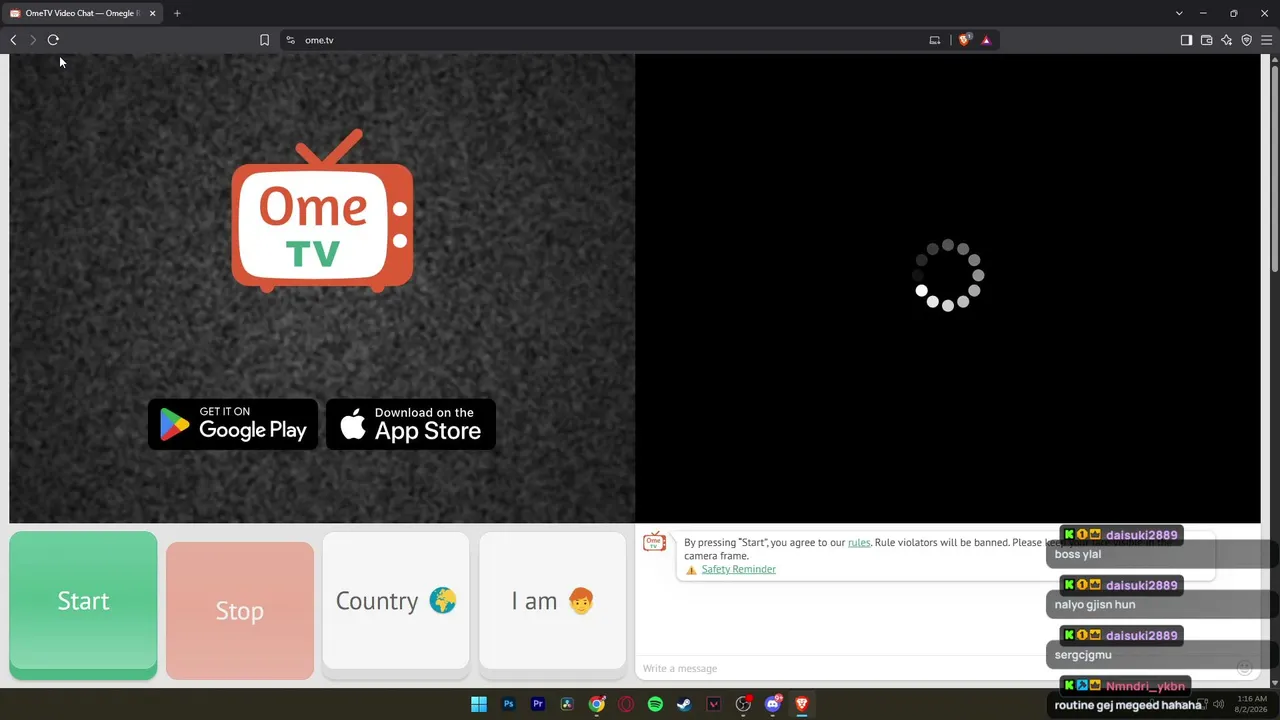Bookmark this page with the bookmark icon
Screen dimensions: 1280x720
click(264, 40)
